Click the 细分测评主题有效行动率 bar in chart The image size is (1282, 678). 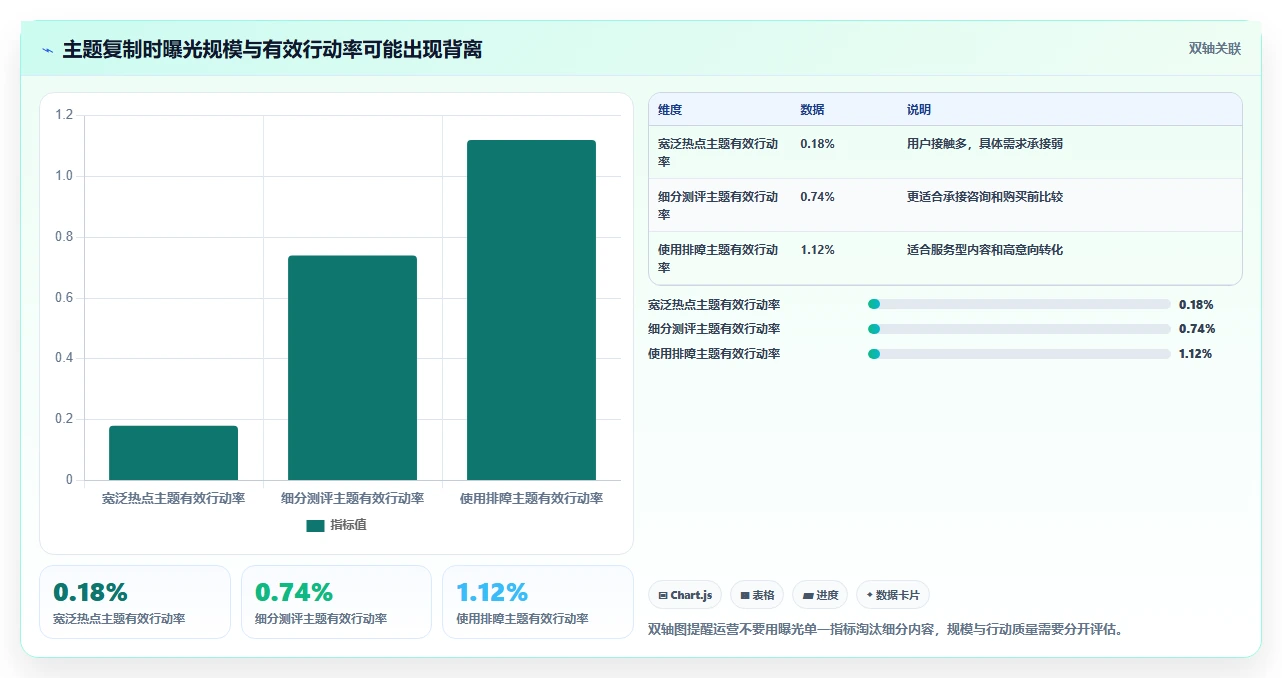[352, 368]
